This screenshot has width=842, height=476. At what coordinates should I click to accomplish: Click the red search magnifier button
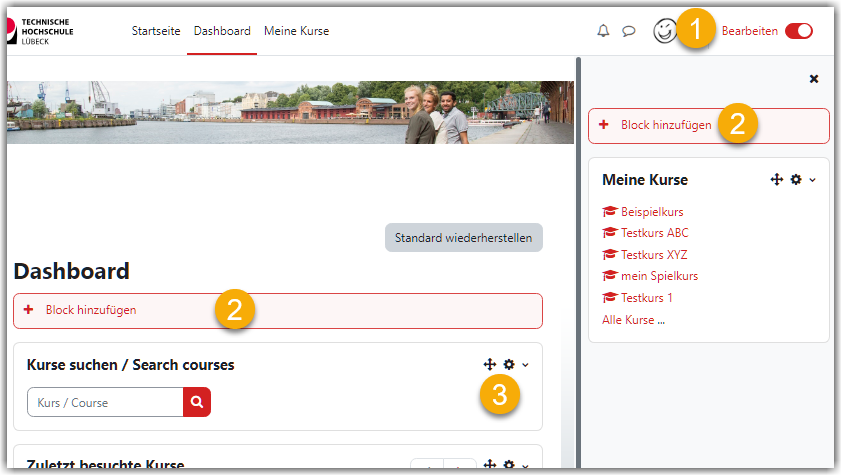coord(197,402)
